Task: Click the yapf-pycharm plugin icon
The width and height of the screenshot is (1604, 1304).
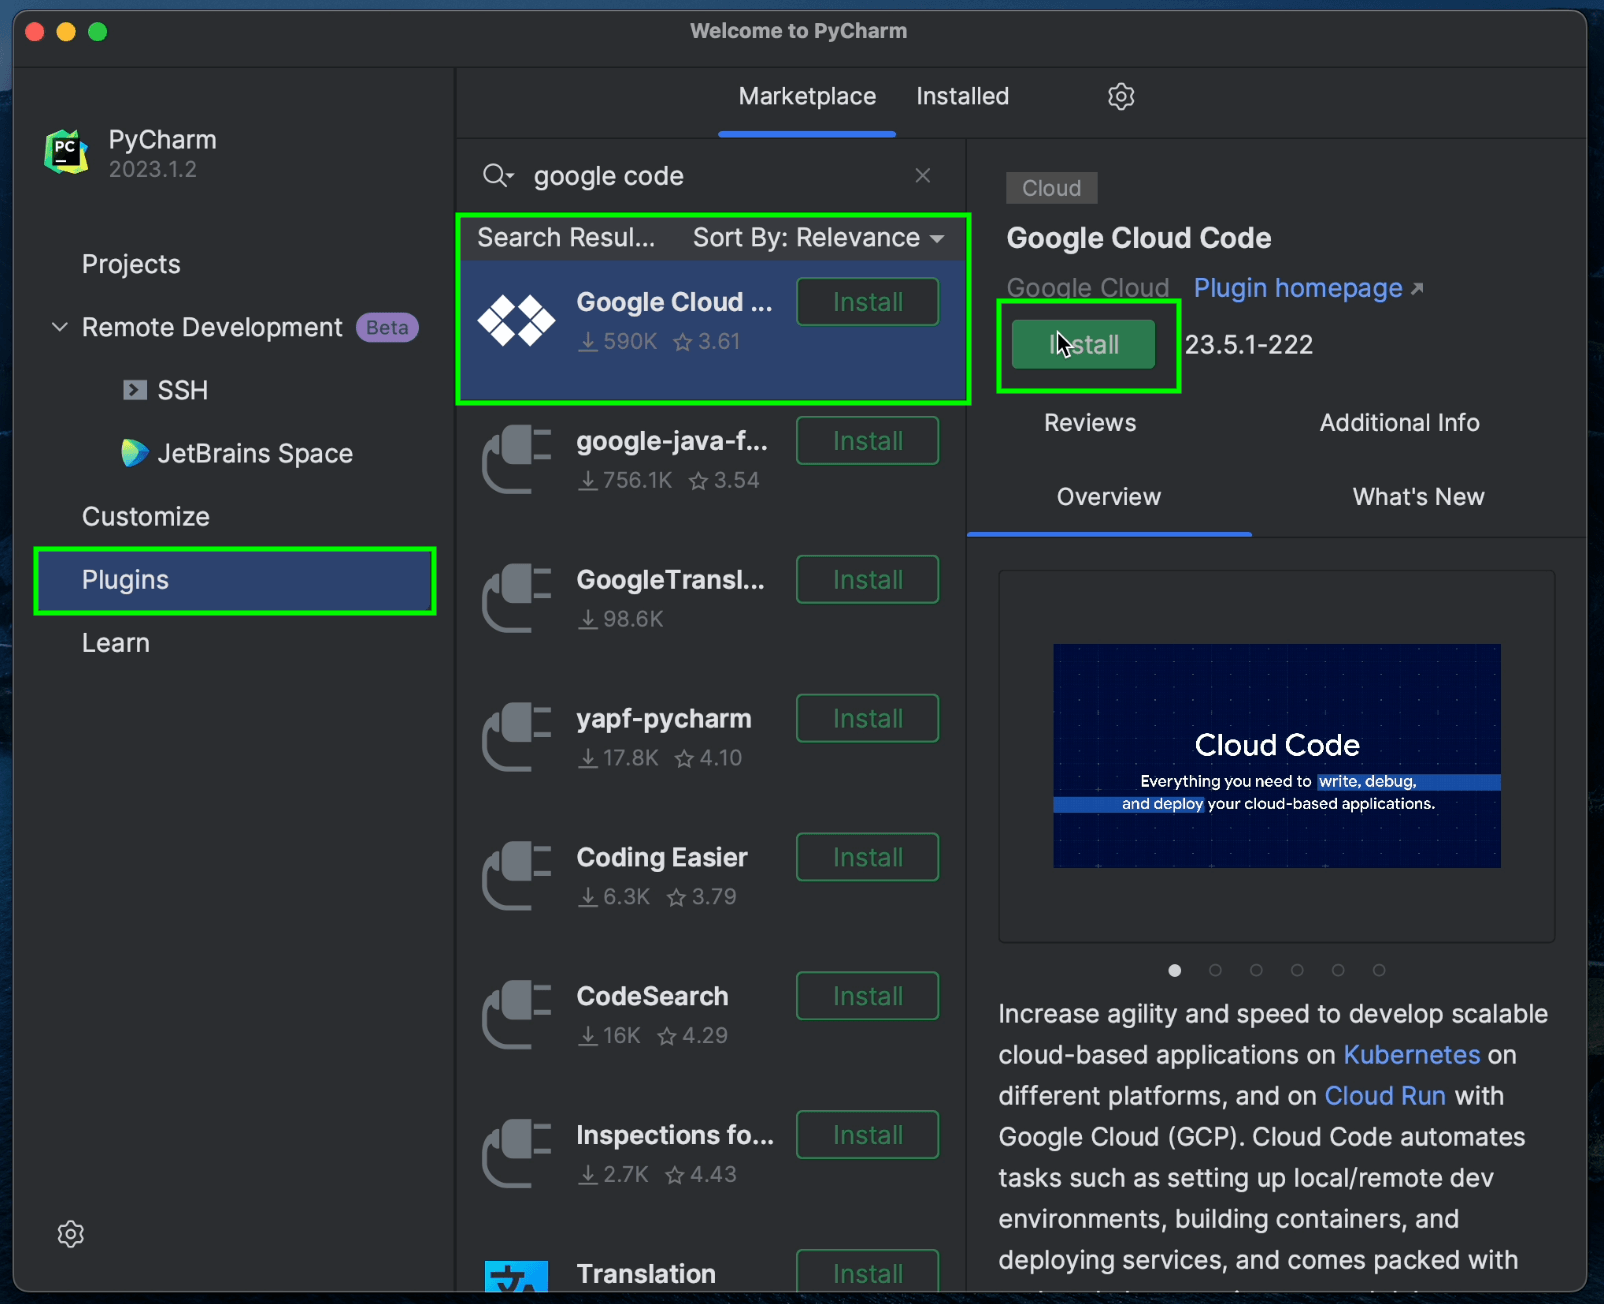Action: [x=516, y=737]
